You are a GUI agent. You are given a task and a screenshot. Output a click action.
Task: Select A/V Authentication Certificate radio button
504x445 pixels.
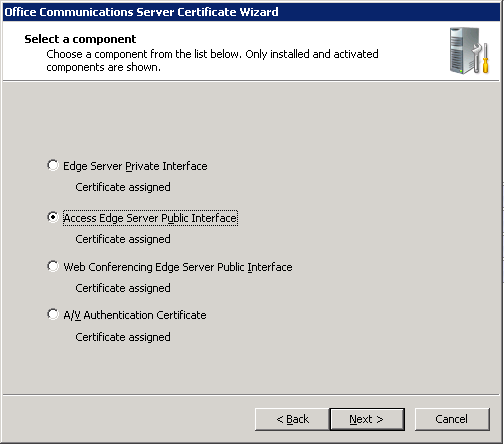click(x=53, y=314)
